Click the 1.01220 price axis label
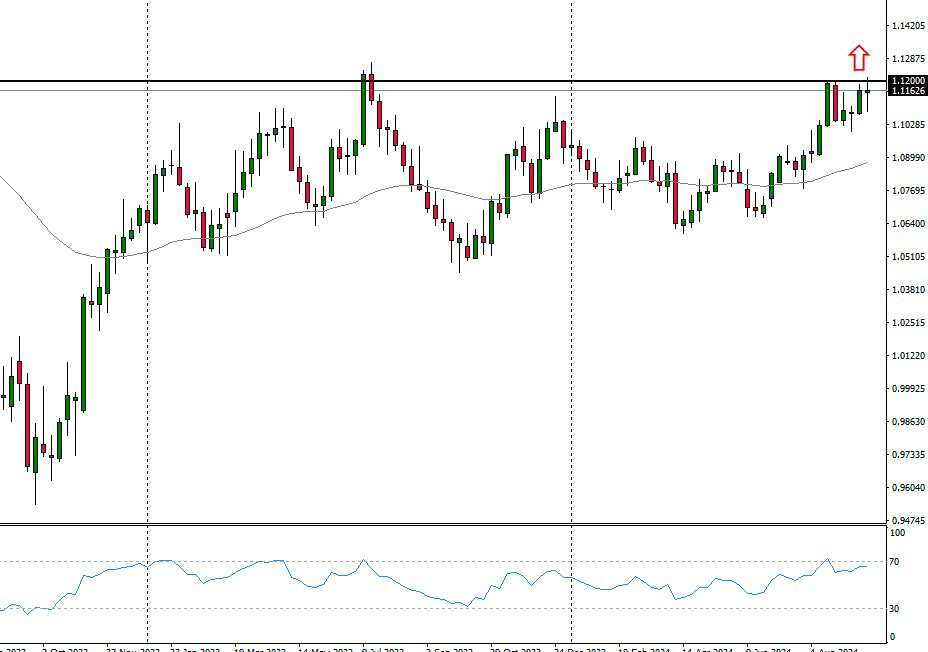Viewport: 928px width, 652px height. (907, 356)
